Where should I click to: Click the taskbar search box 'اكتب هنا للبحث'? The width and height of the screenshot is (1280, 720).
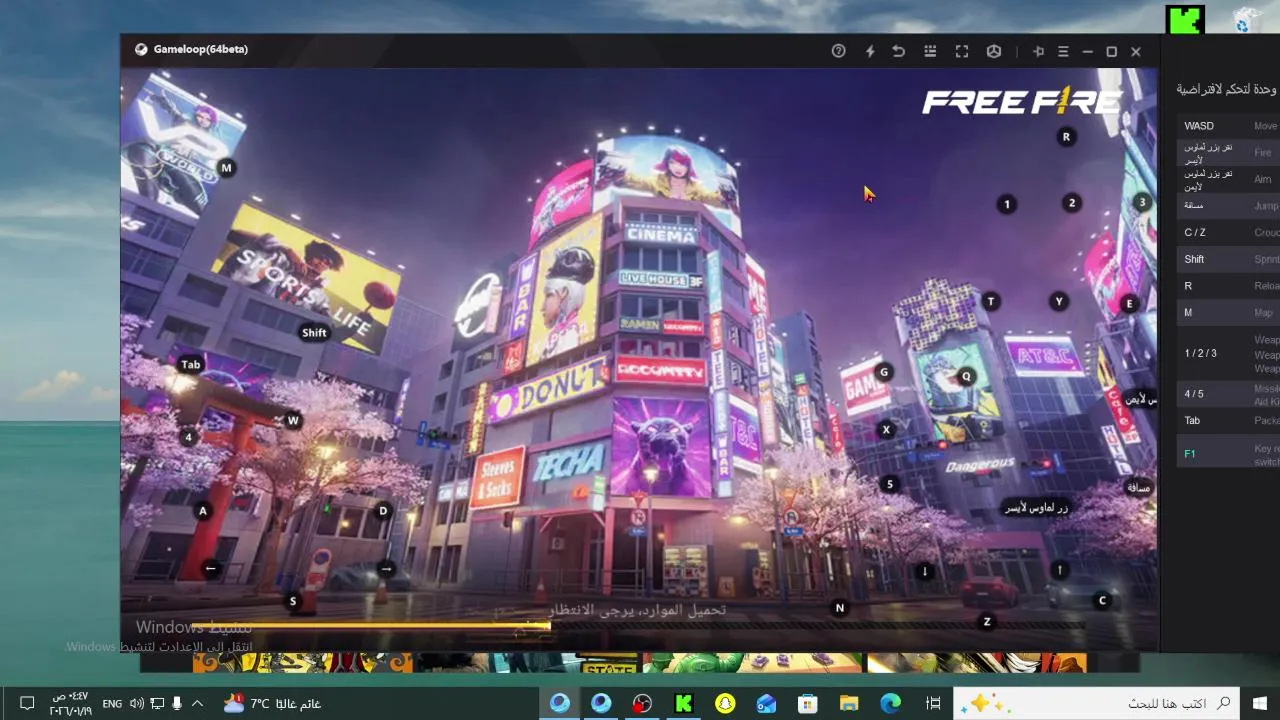[1097, 704]
